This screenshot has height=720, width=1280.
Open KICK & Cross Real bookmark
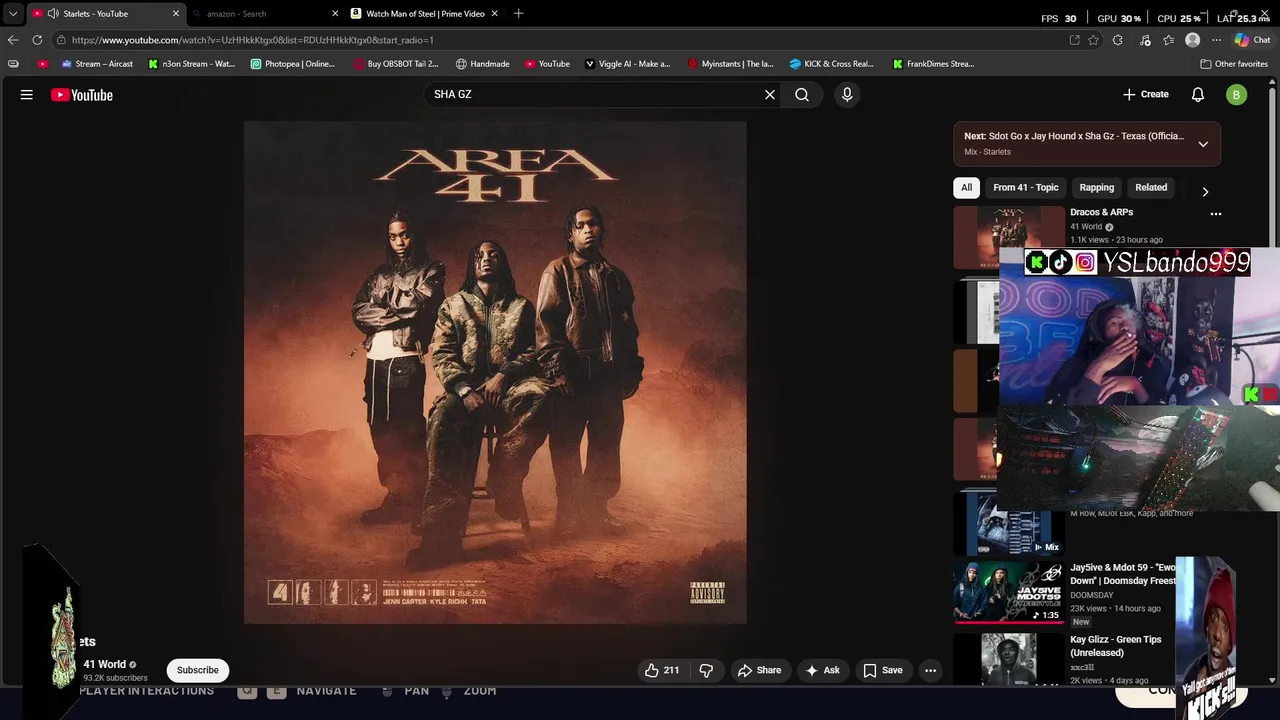click(x=832, y=64)
